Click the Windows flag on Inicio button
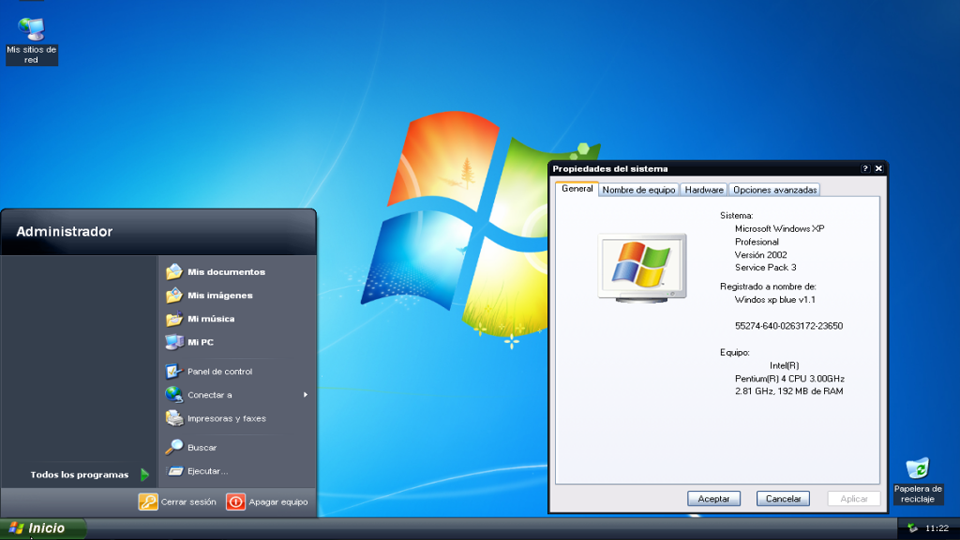960x540 pixels. tap(17, 528)
